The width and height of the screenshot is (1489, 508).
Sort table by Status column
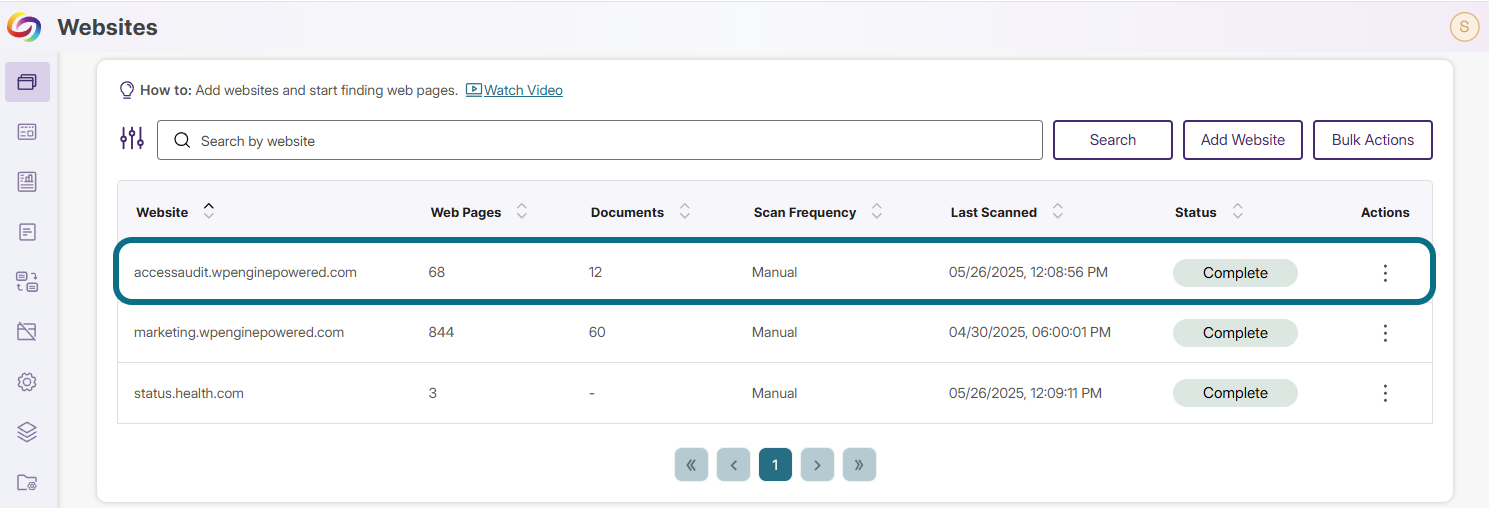[1238, 211]
